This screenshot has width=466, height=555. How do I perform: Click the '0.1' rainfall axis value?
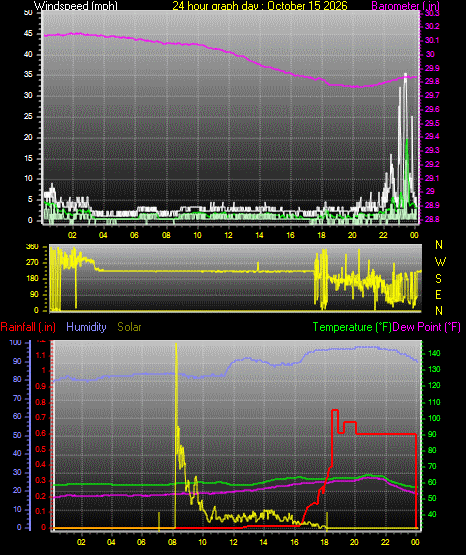coord(41,511)
